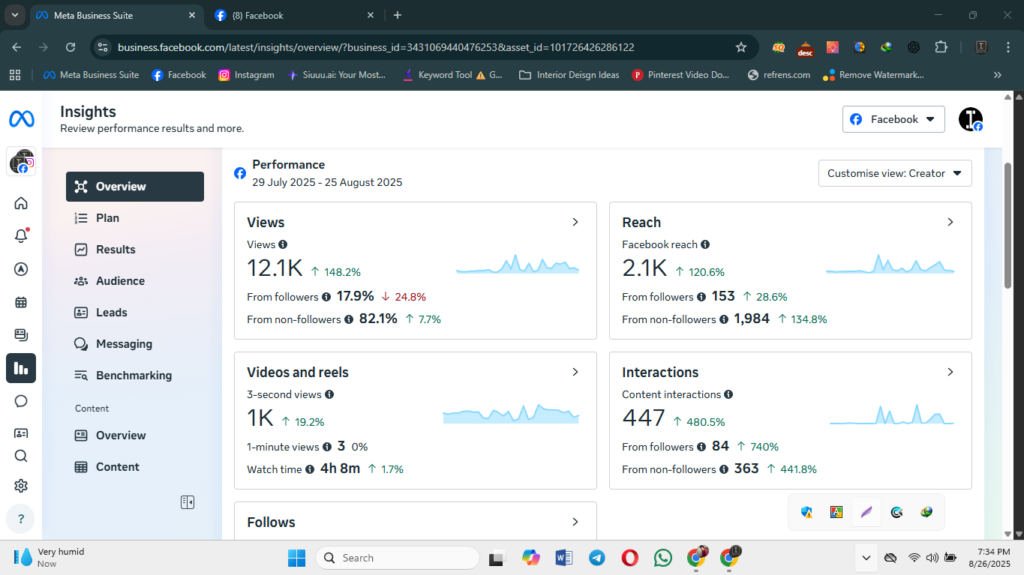1024x575 pixels.
Task: Open Keyword Tool bookmark
Action: tap(453, 75)
